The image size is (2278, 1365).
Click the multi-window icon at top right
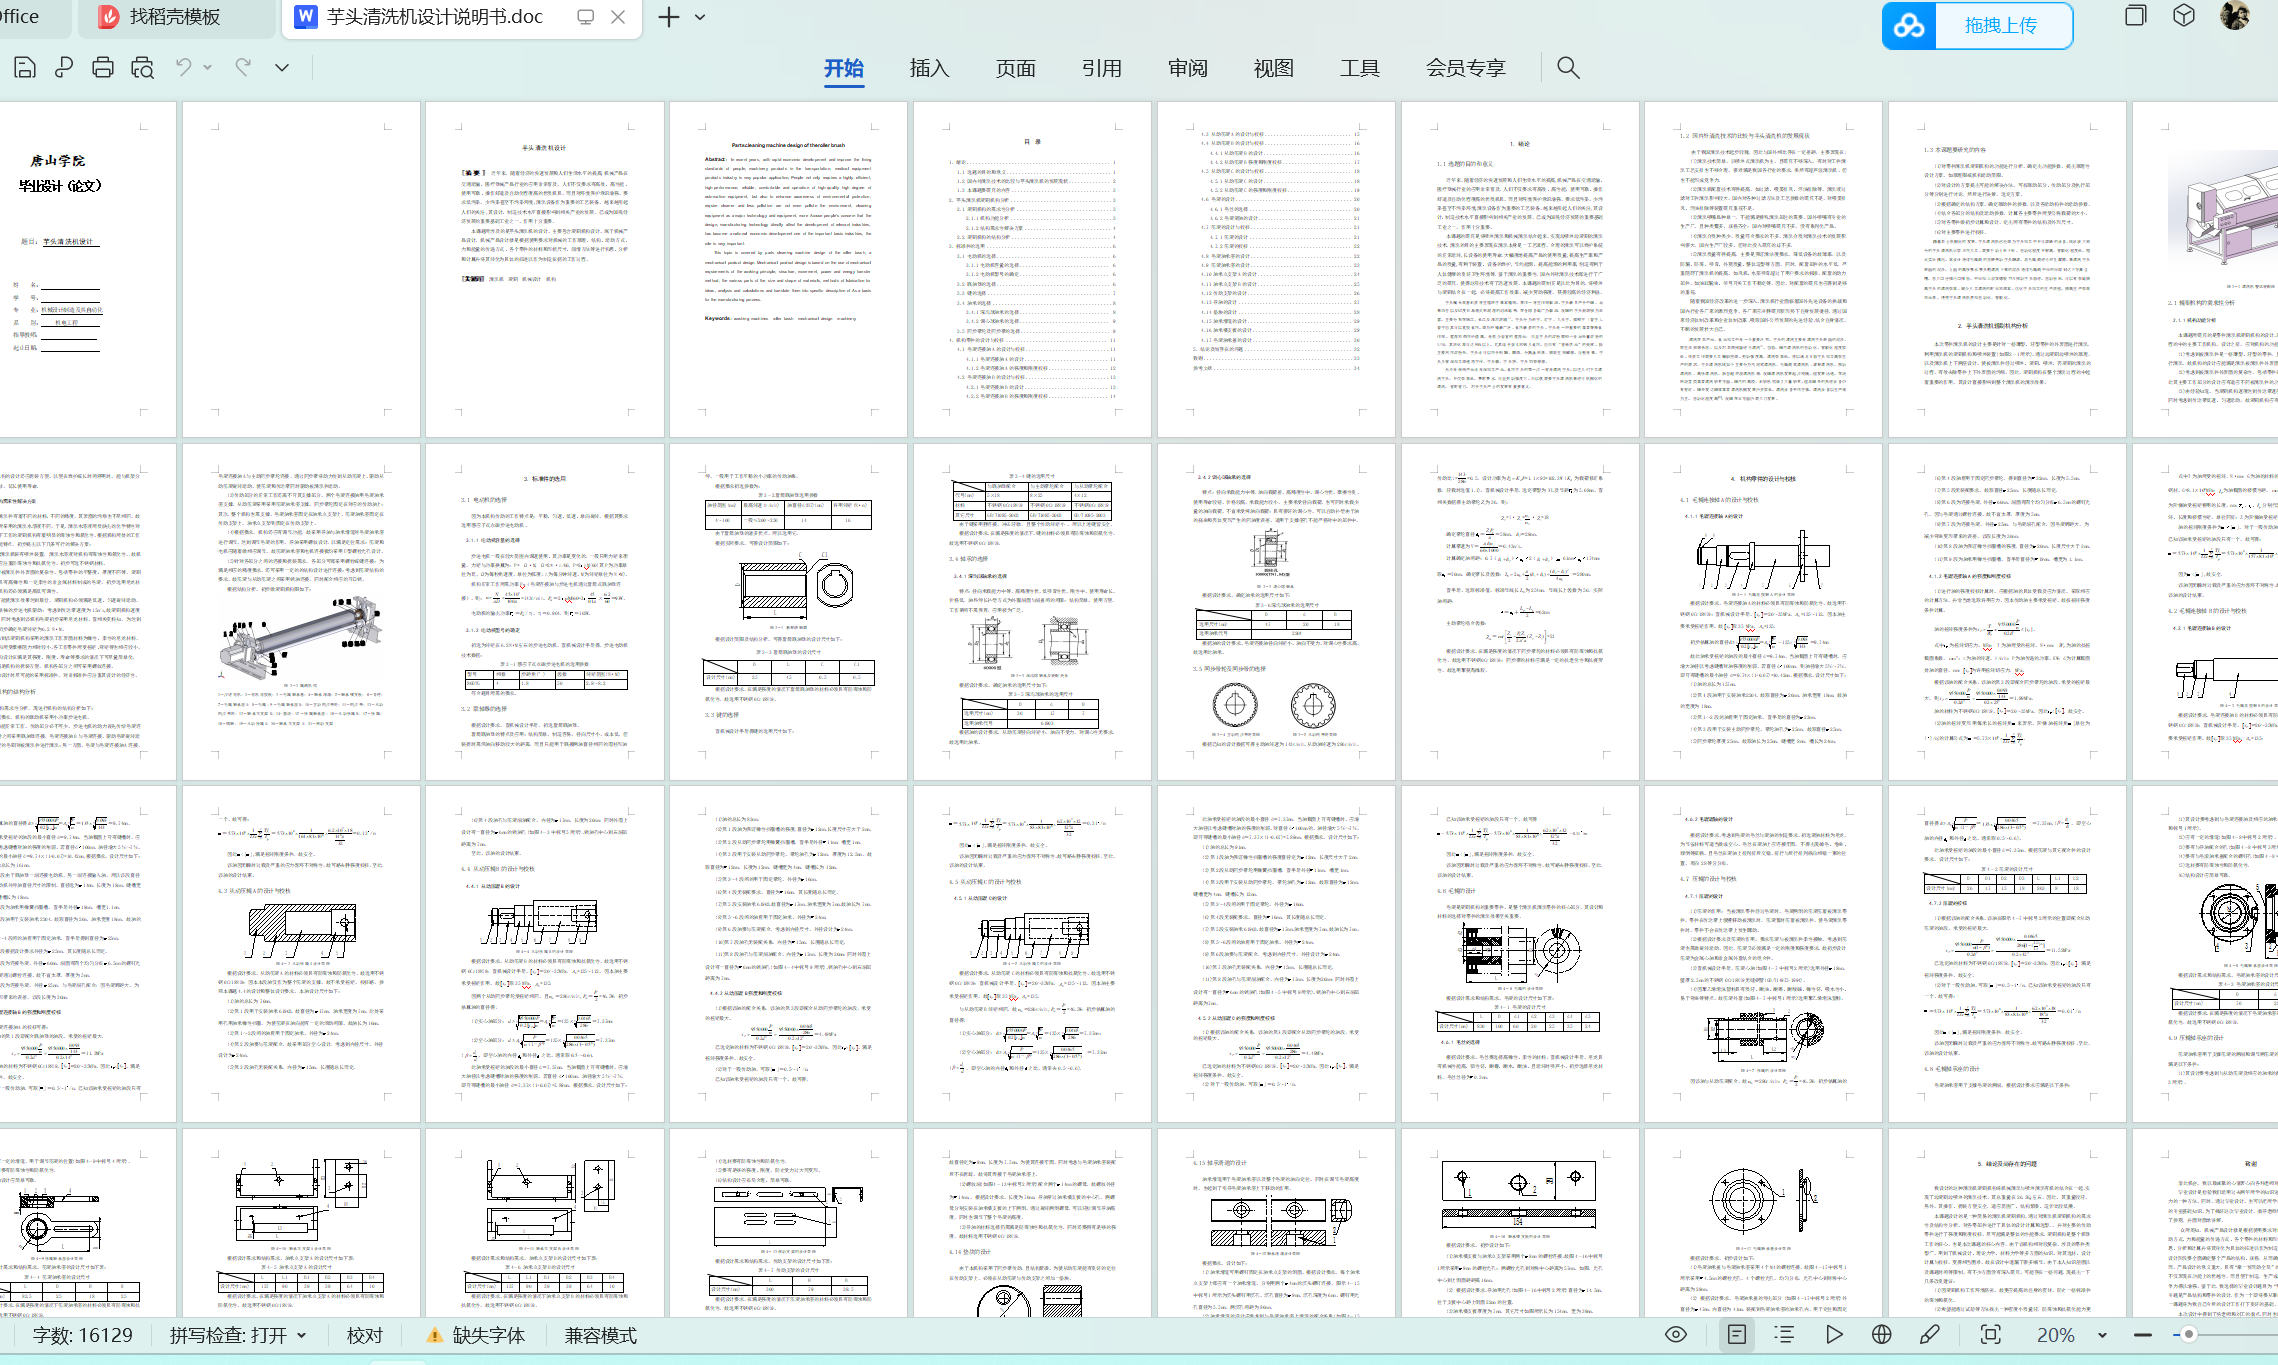(x=2136, y=16)
